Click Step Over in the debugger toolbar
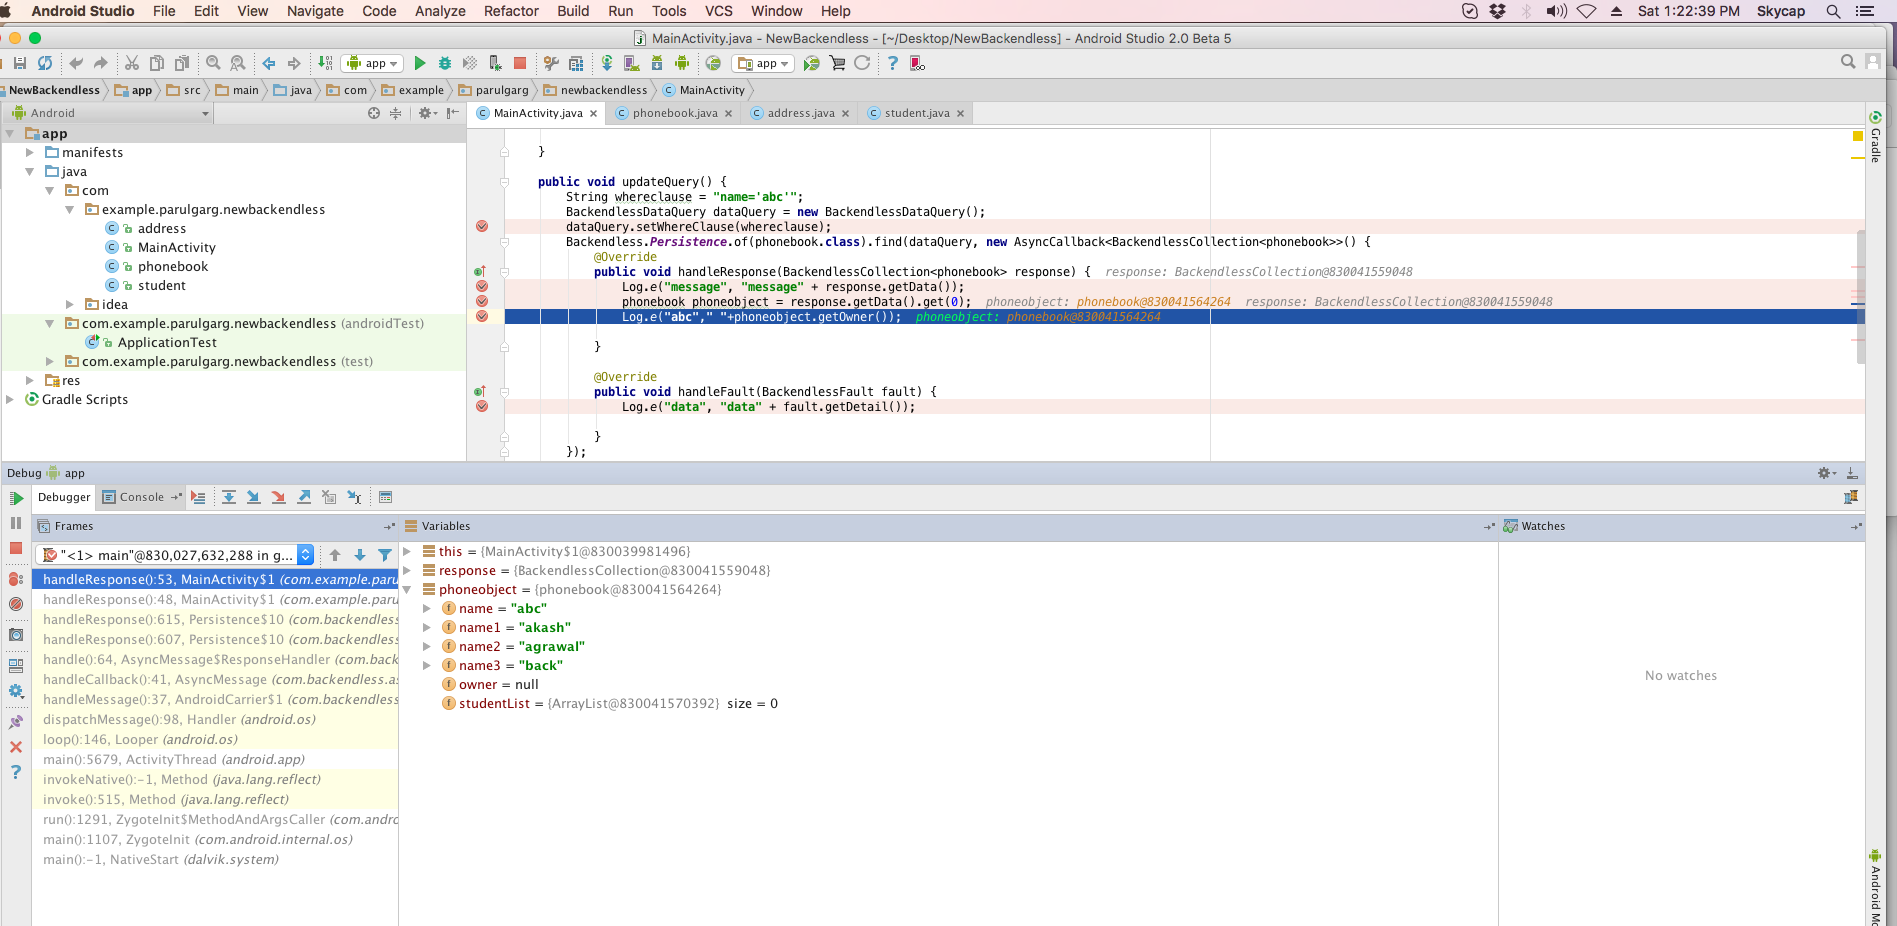Image resolution: width=1897 pixels, height=926 pixels. (229, 497)
